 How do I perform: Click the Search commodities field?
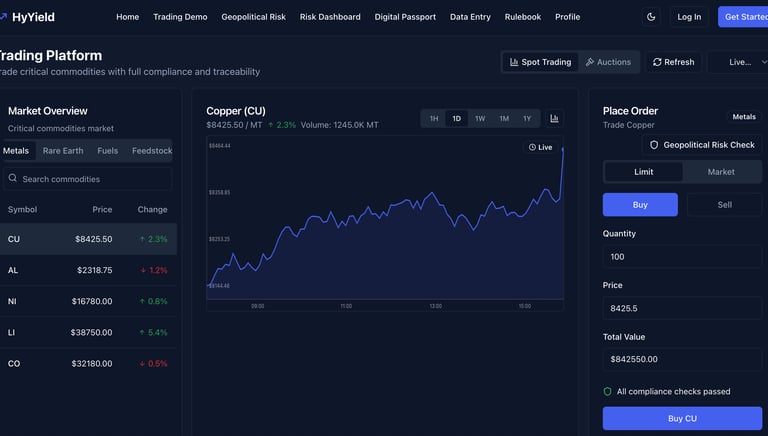(x=88, y=179)
